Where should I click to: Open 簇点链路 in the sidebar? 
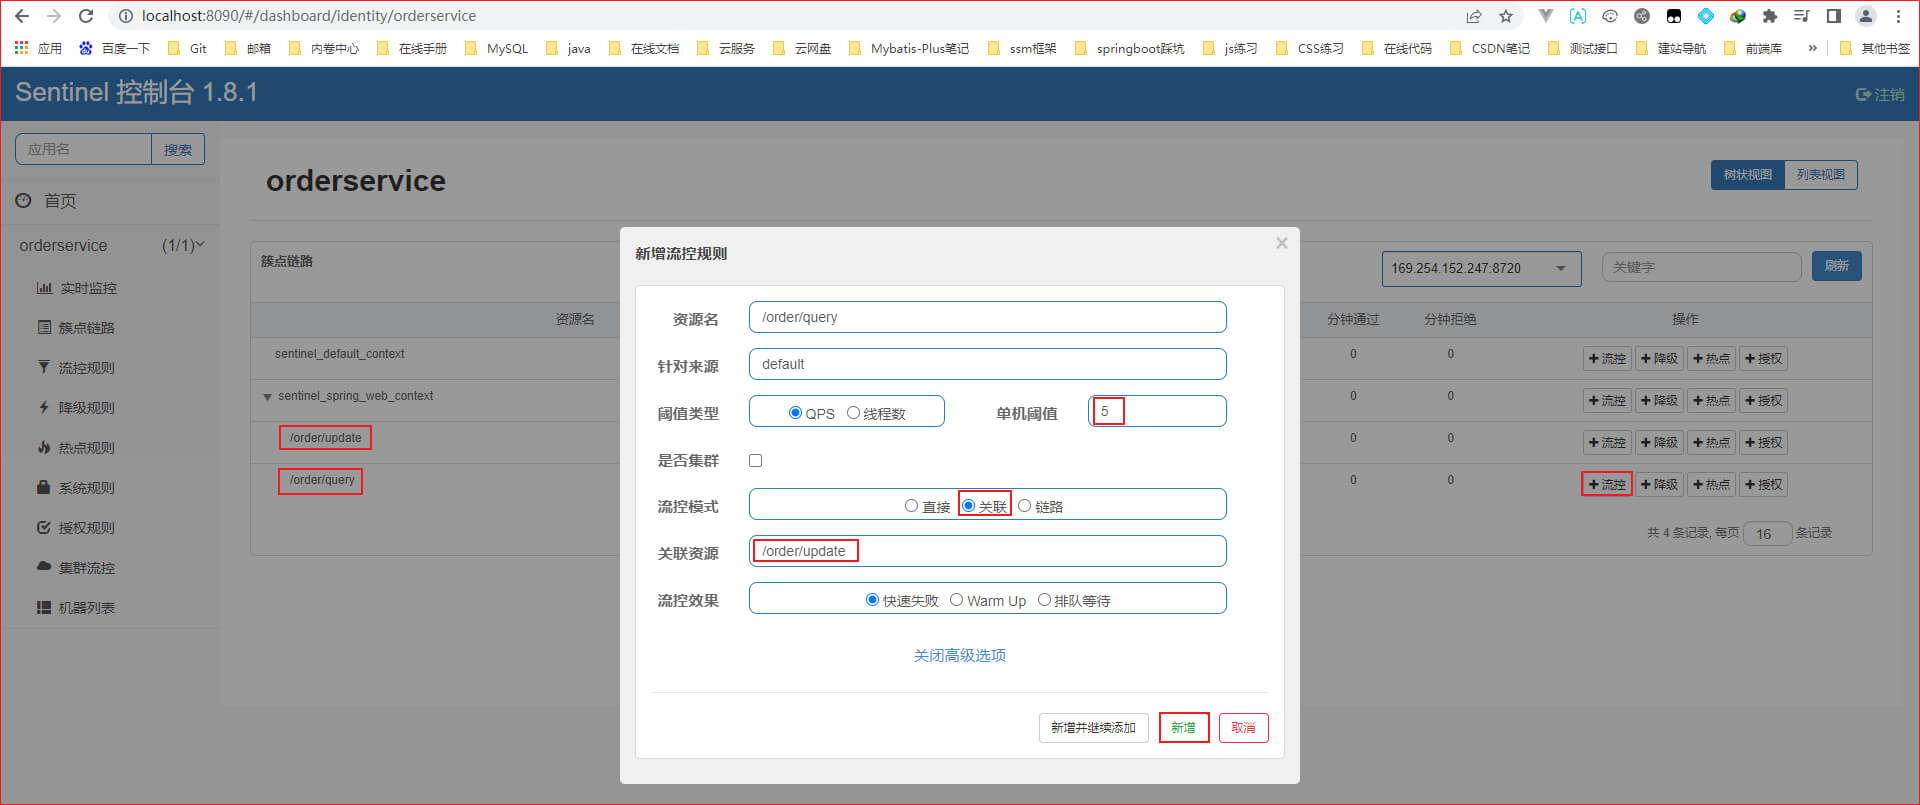coord(76,328)
